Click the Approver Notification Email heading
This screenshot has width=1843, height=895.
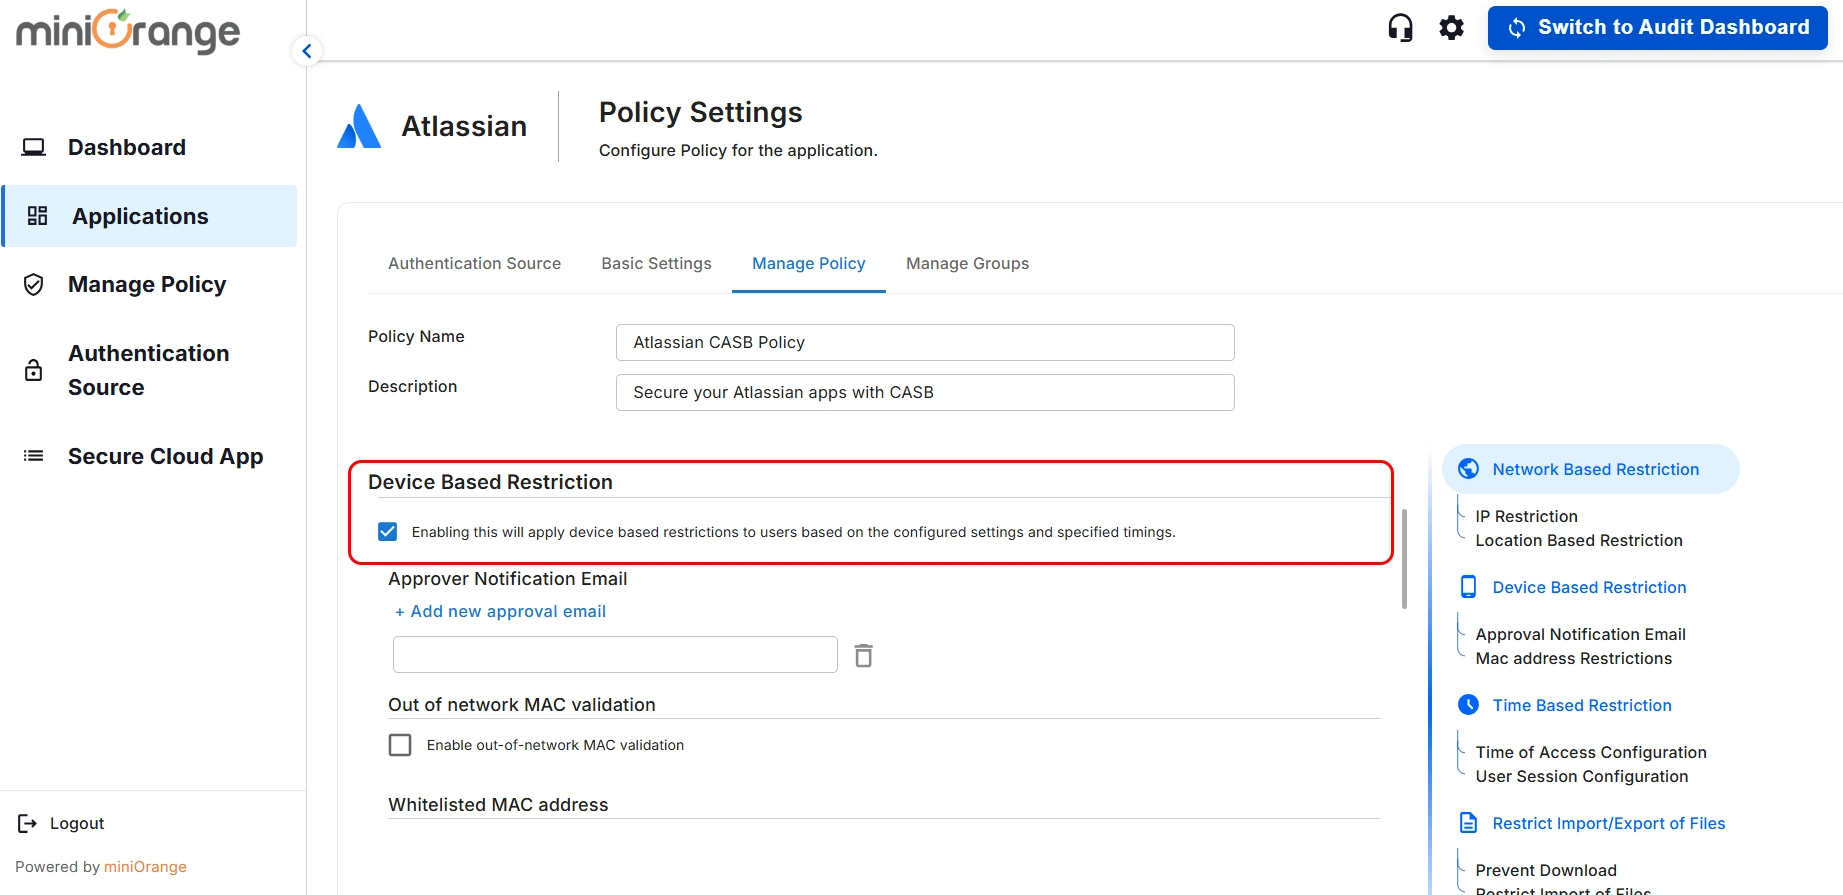click(x=508, y=579)
